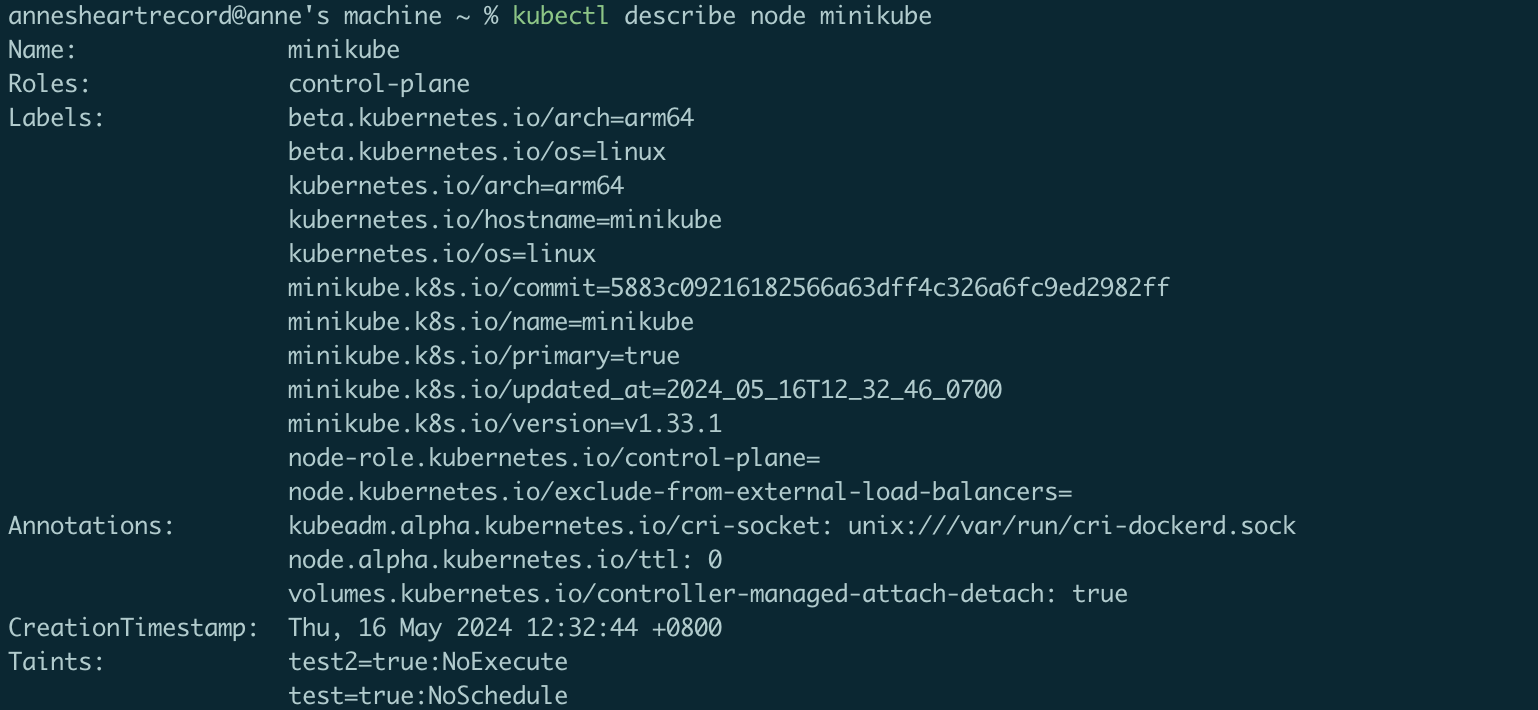Click the 'Labels:' field heading

[56, 118]
